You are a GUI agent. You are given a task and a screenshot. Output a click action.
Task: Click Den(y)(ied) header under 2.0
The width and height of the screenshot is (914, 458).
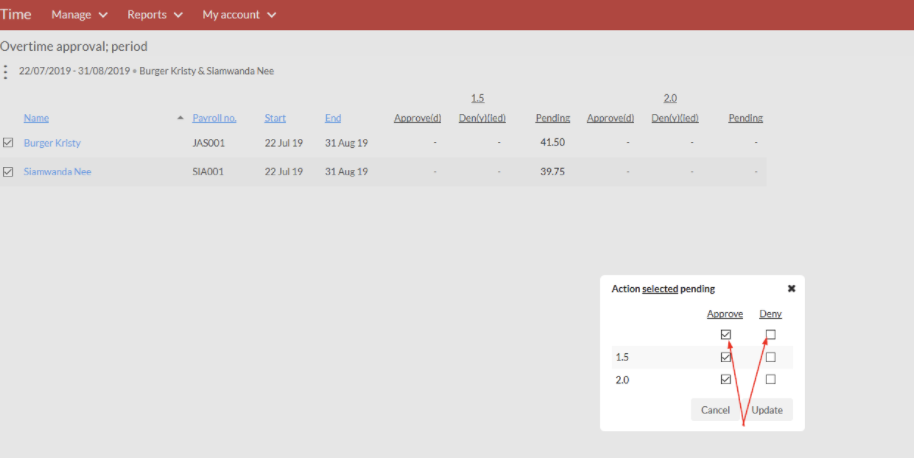pyautogui.click(x=675, y=118)
